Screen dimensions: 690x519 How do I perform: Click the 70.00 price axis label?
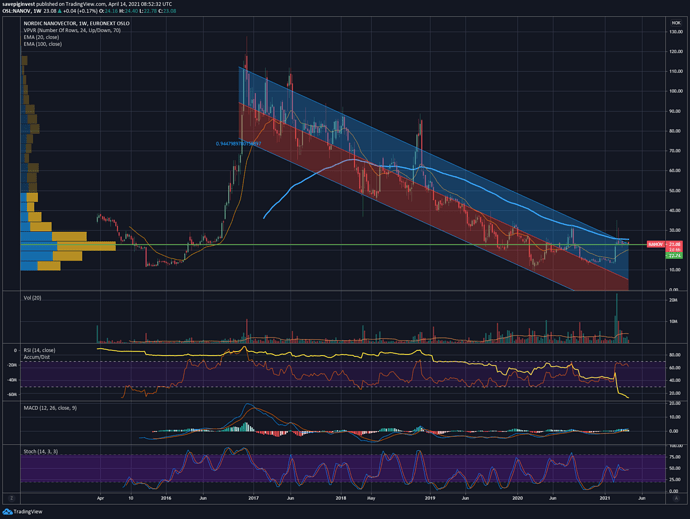point(676,151)
